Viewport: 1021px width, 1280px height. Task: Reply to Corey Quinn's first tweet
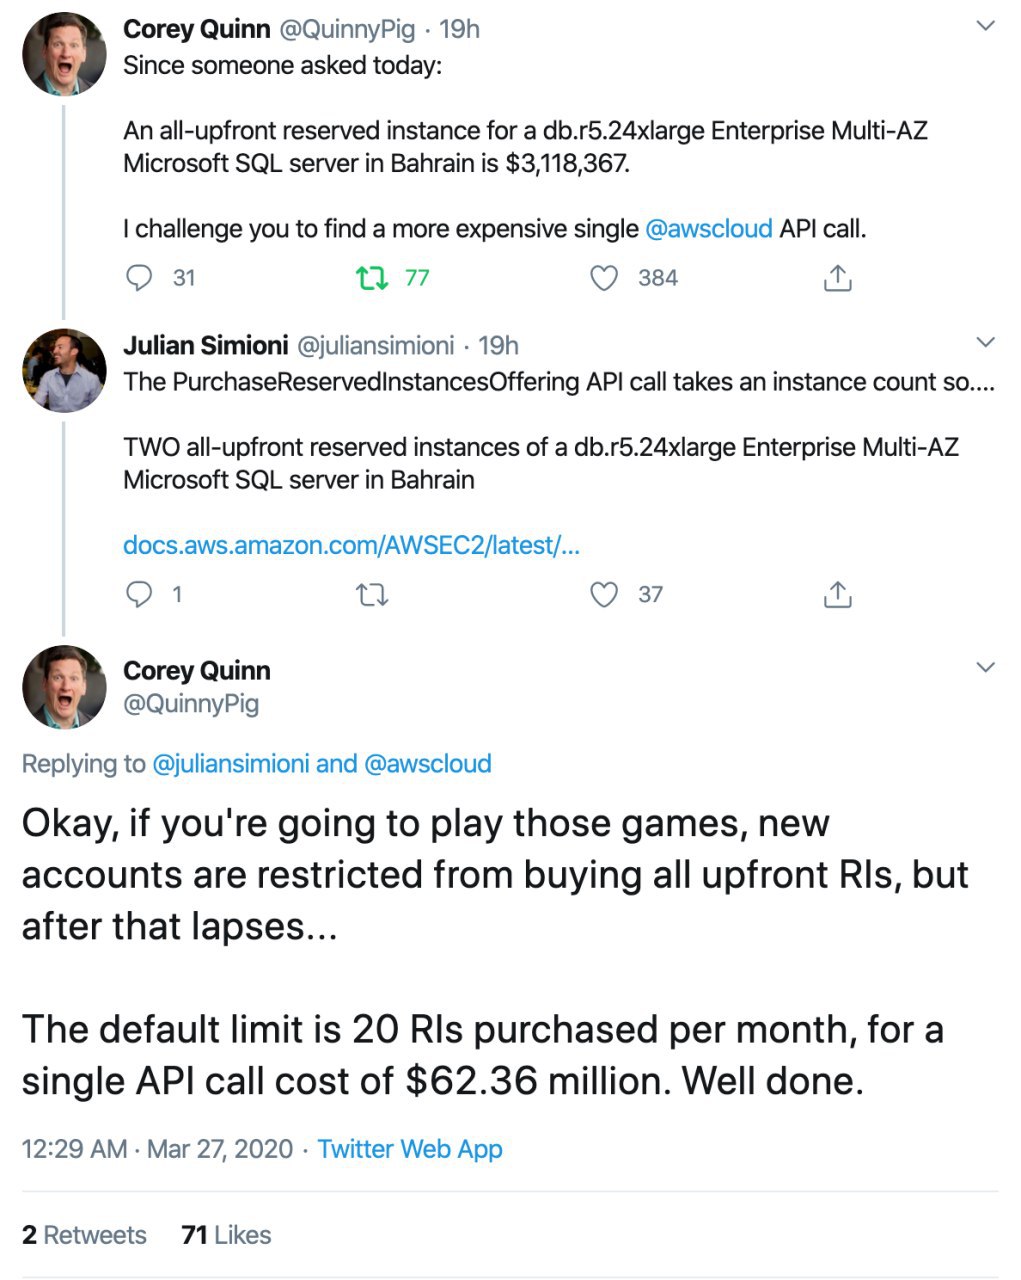[139, 277]
